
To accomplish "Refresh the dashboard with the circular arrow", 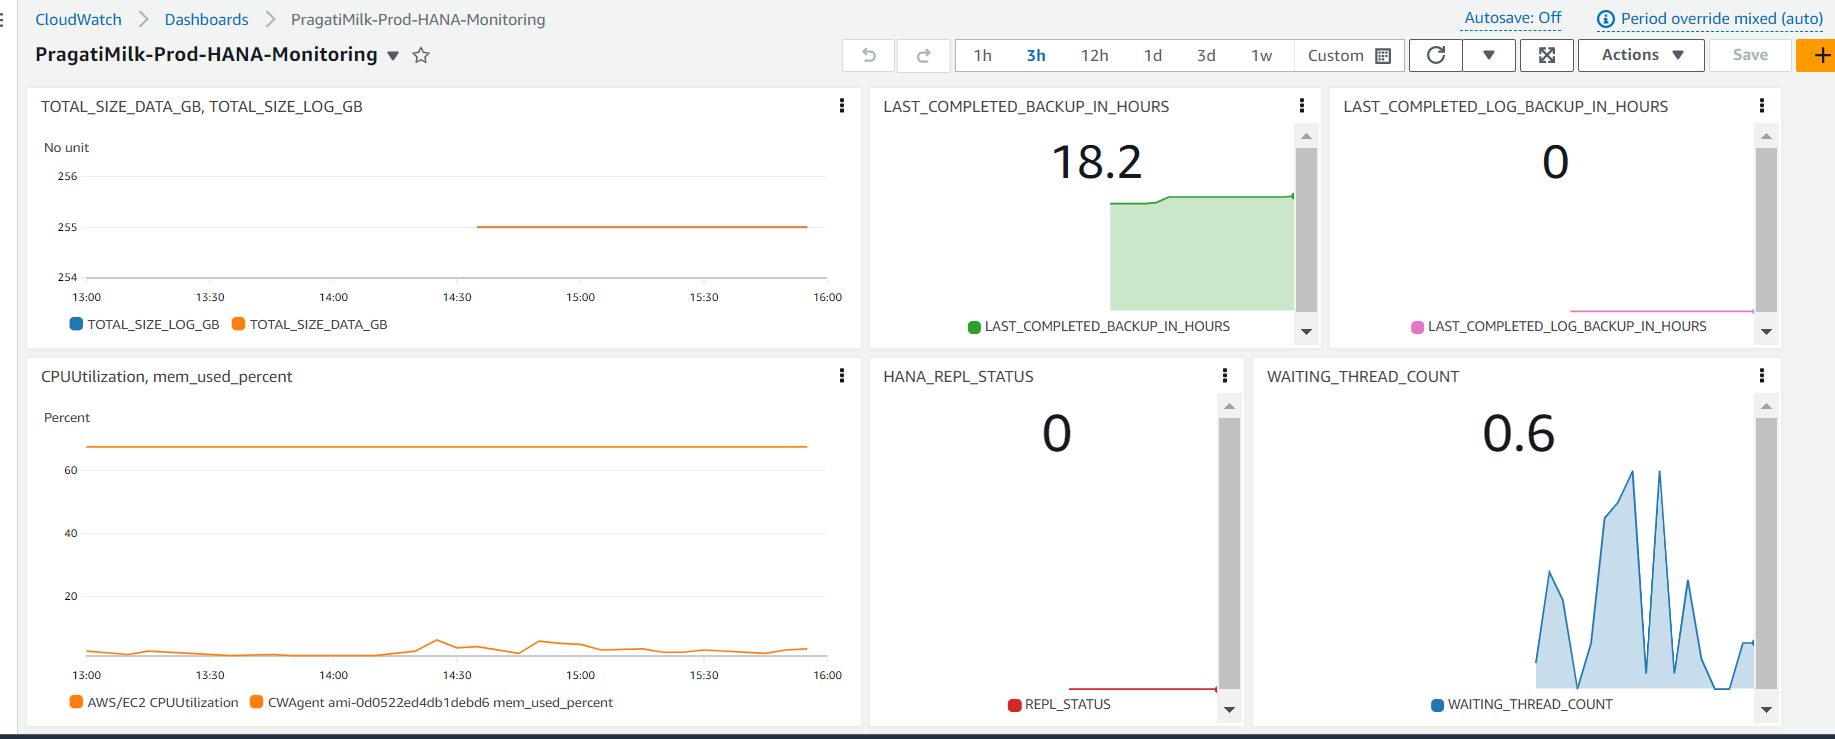I will pos(1436,56).
